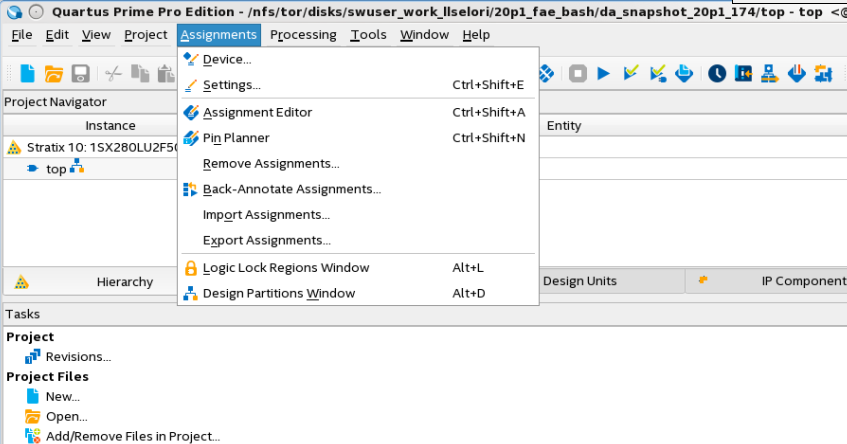Open Pin Planner from the menu
Image resolution: width=847 pixels, height=444 pixels.
tap(236, 138)
